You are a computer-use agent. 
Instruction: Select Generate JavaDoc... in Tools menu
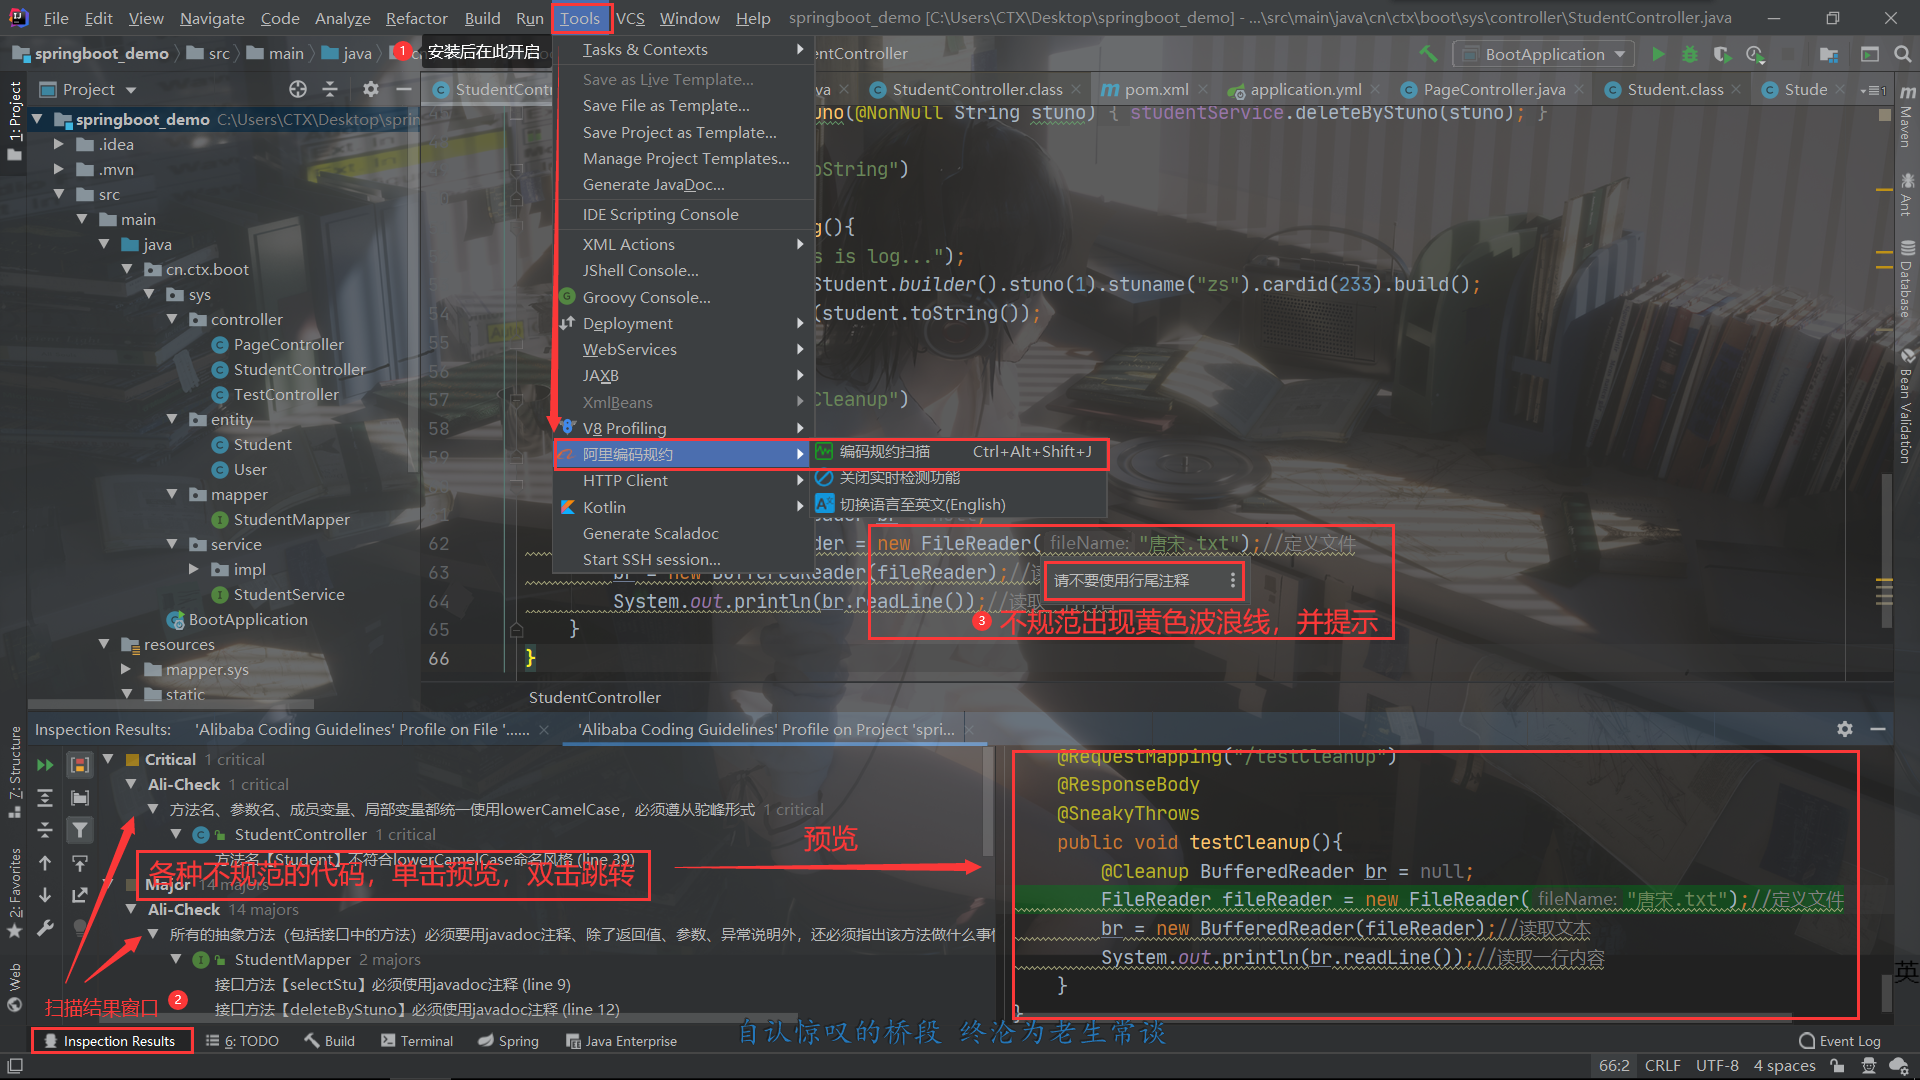654,184
